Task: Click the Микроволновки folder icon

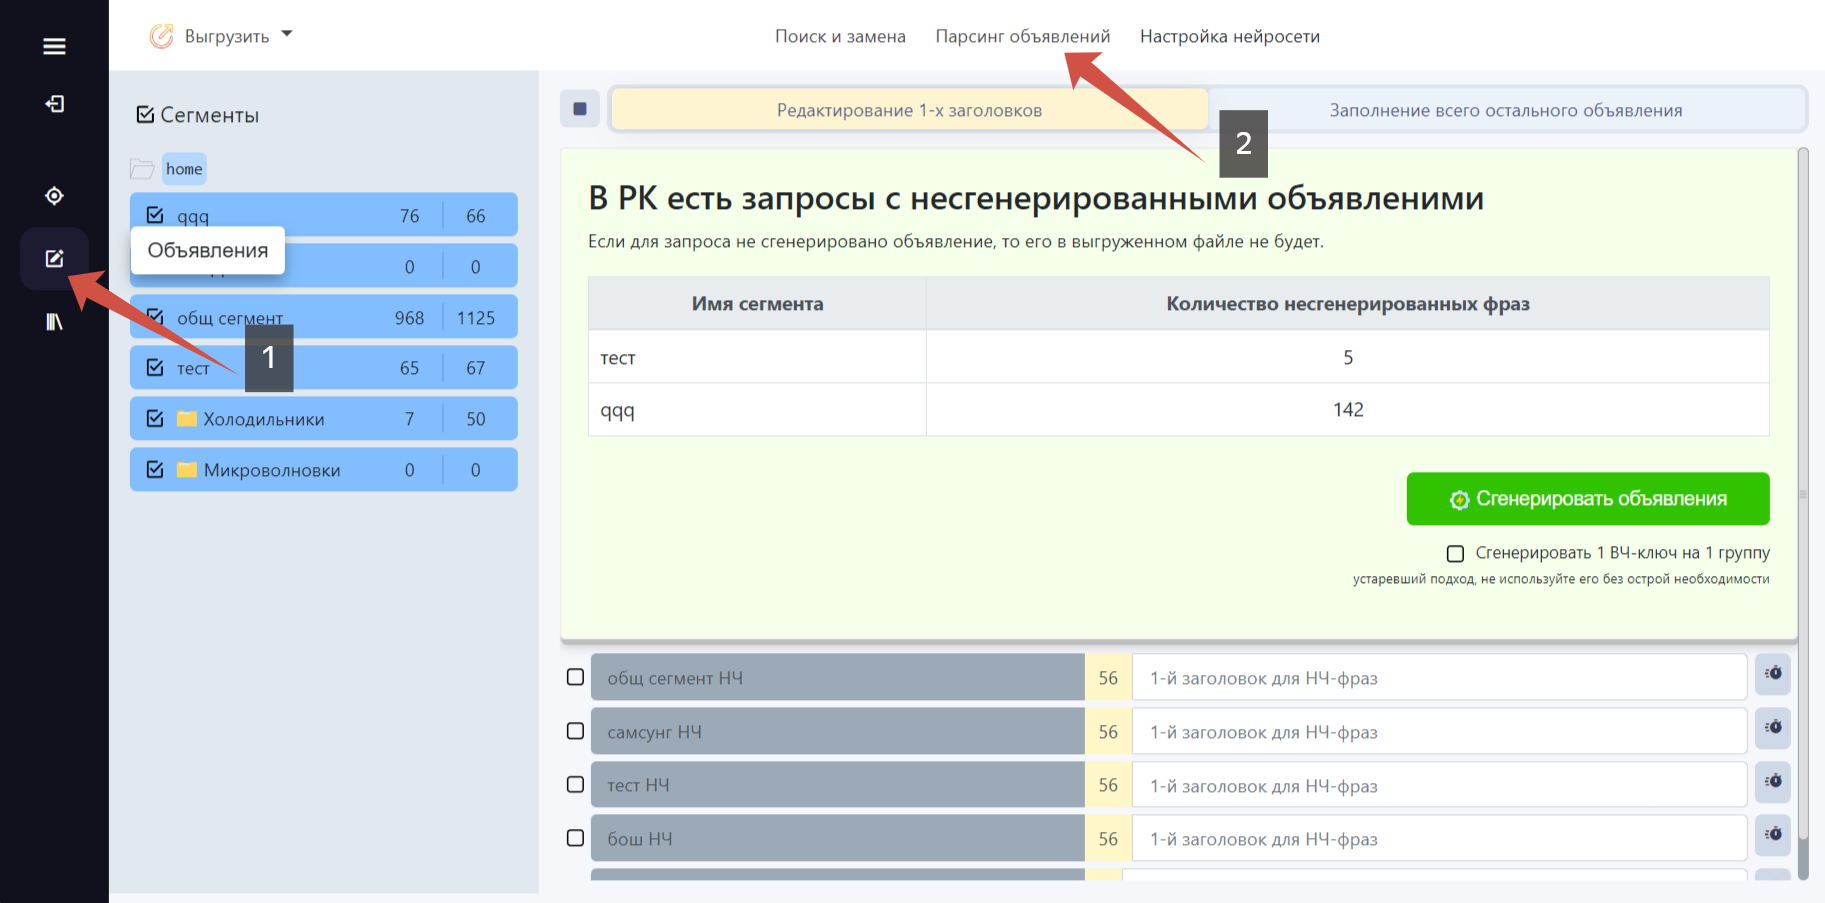Action: click(x=187, y=469)
